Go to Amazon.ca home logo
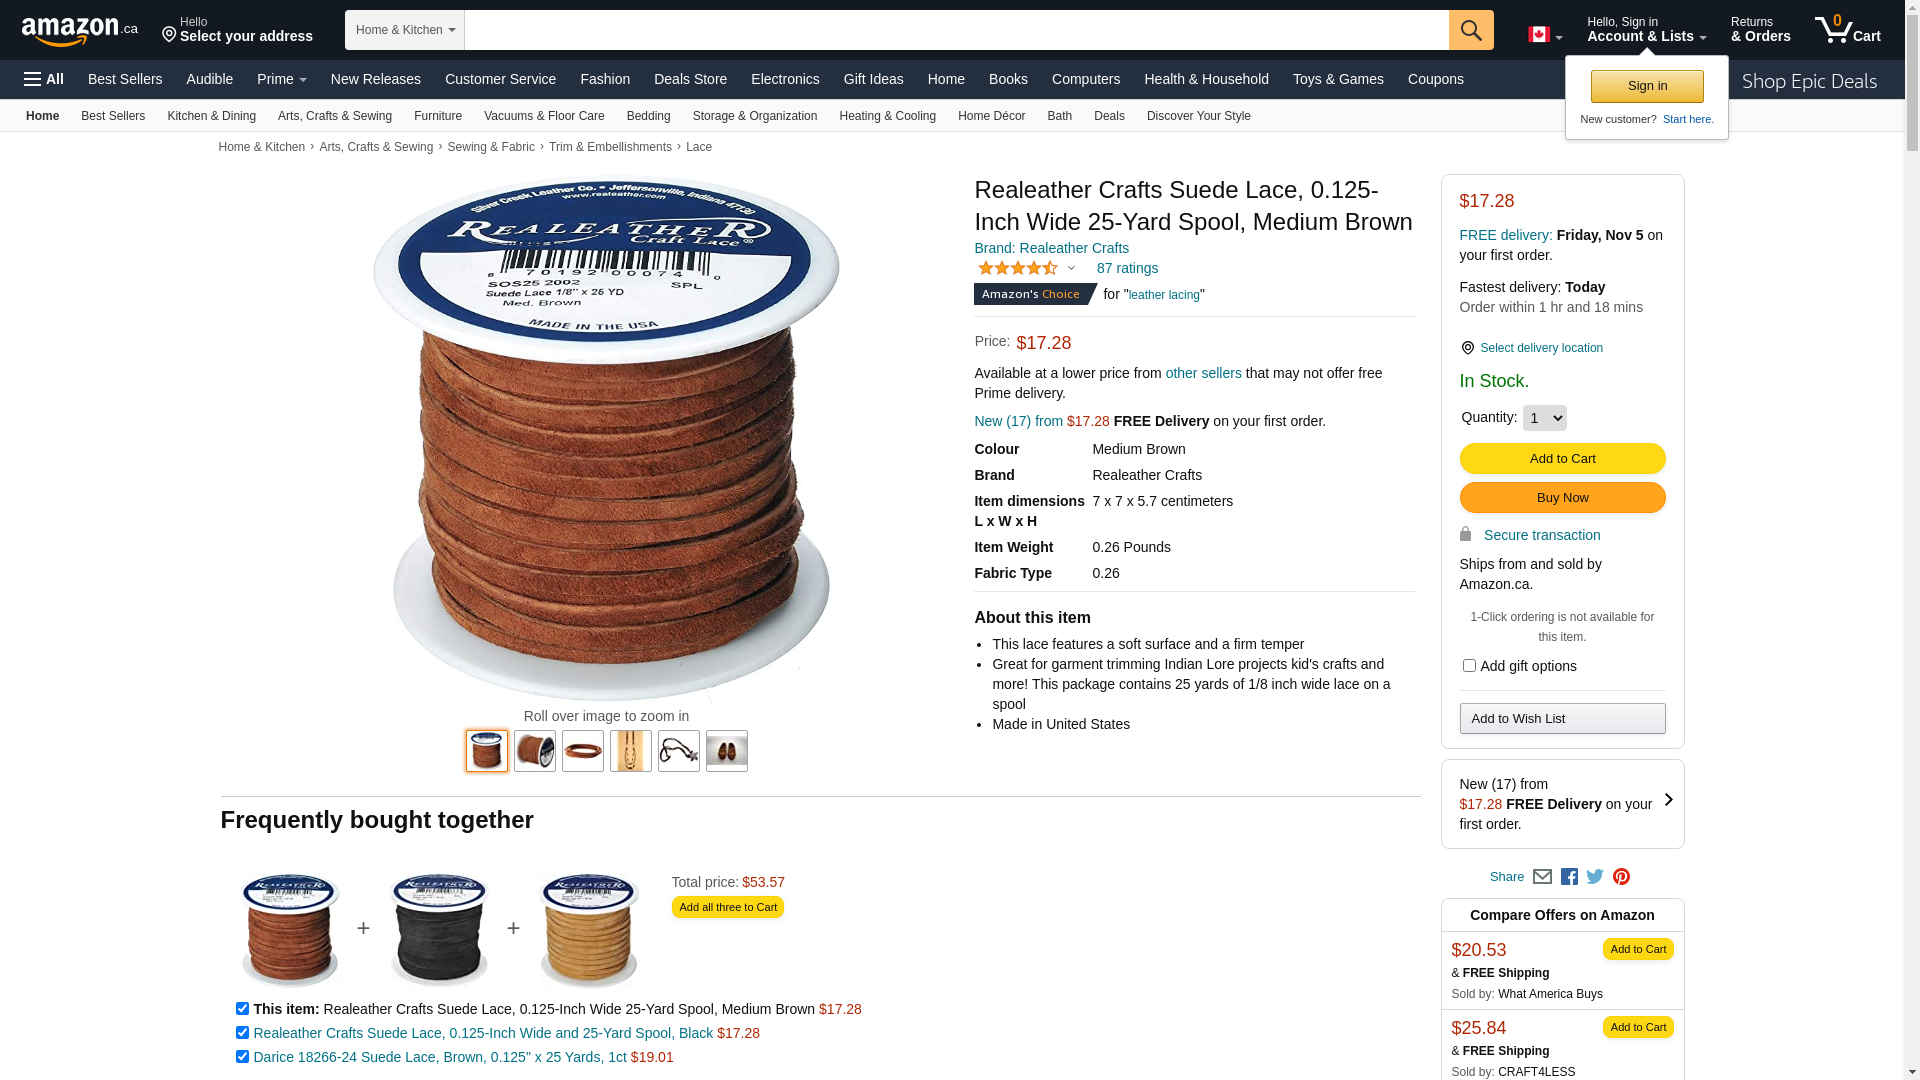This screenshot has height=1080, width=1920. (80, 30)
